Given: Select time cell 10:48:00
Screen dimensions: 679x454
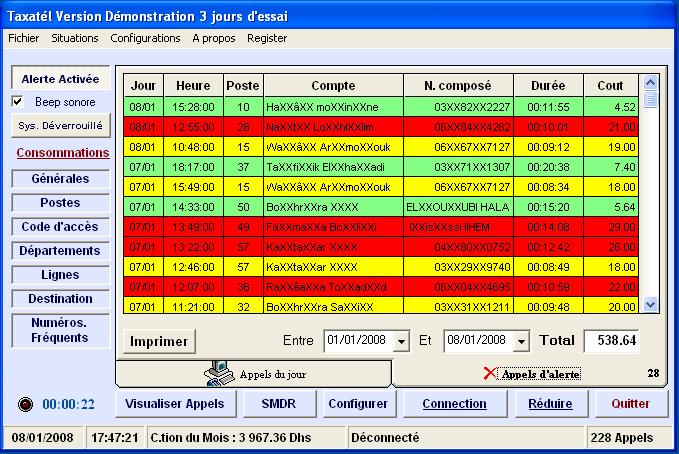Looking at the screenshot, I should (x=194, y=147).
